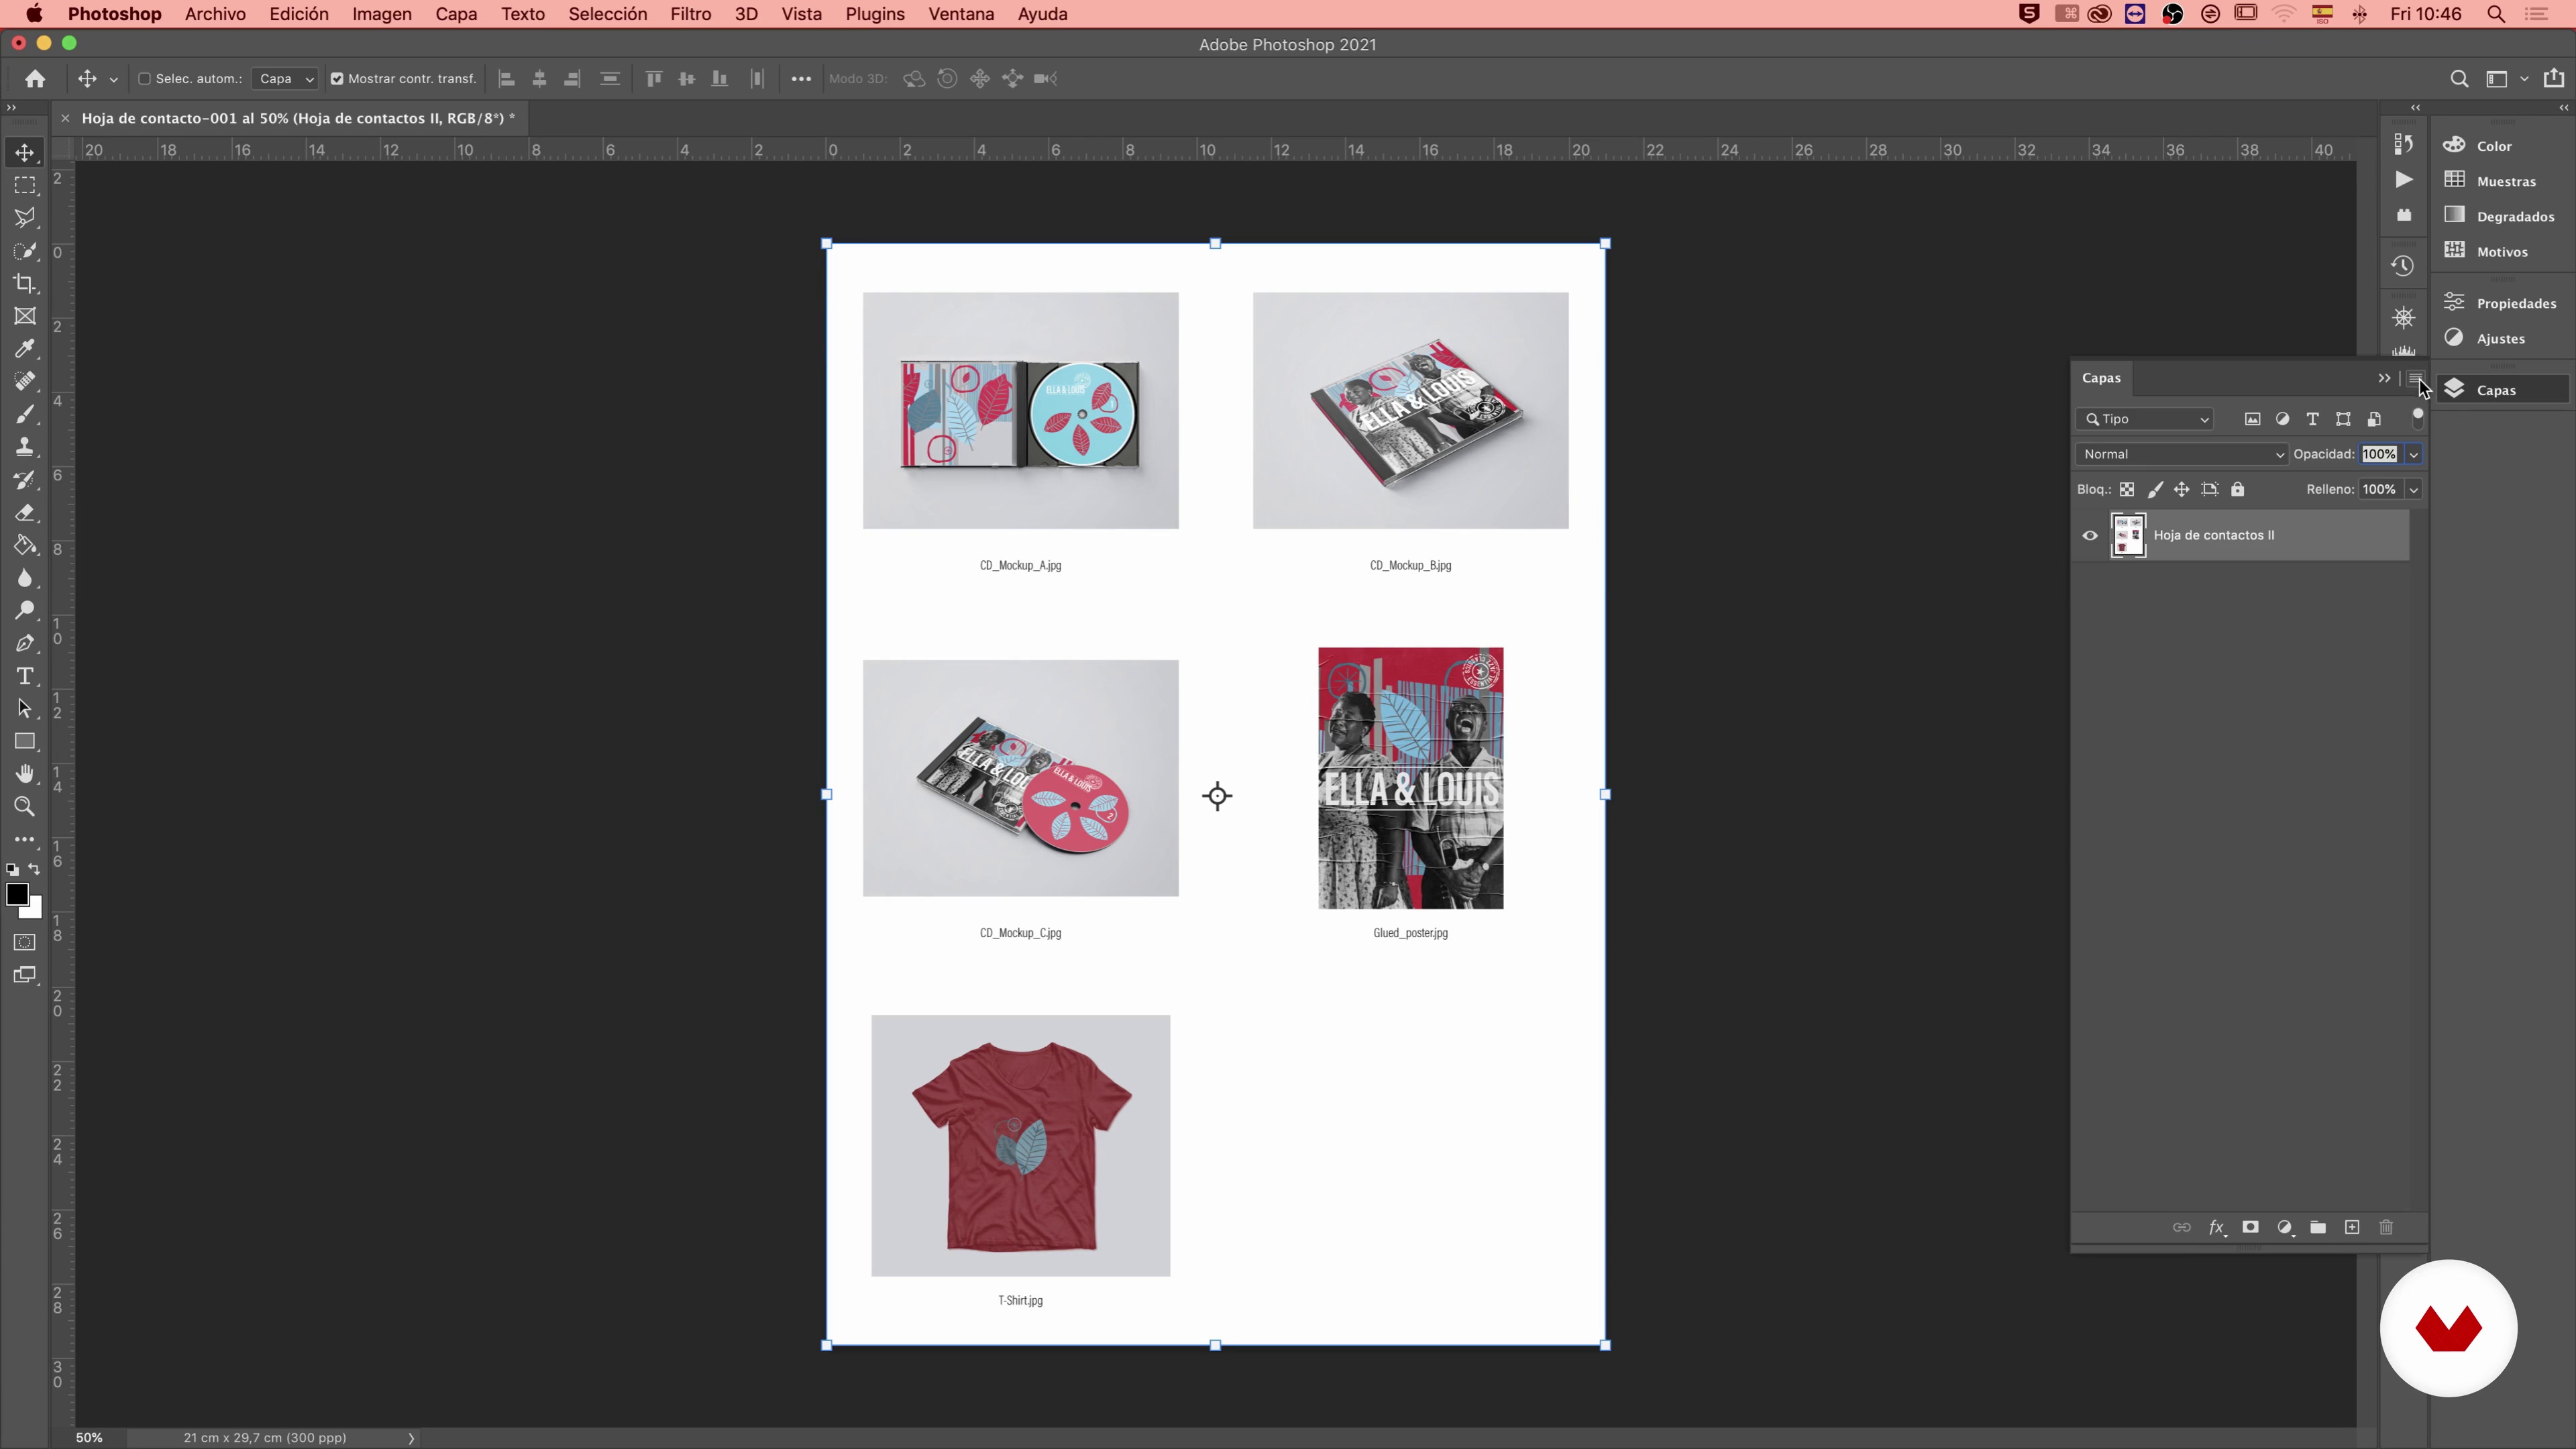Select the Move tool in the toolbar
The width and height of the screenshot is (2576, 1449).
[25, 153]
